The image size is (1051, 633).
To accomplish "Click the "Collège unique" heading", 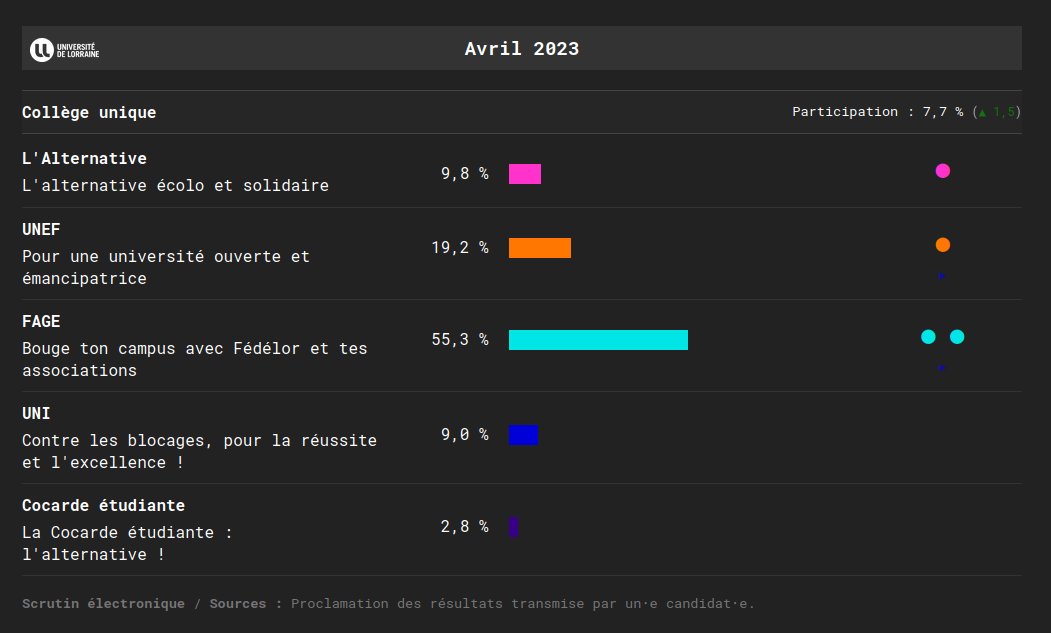I will [x=89, y=113].
